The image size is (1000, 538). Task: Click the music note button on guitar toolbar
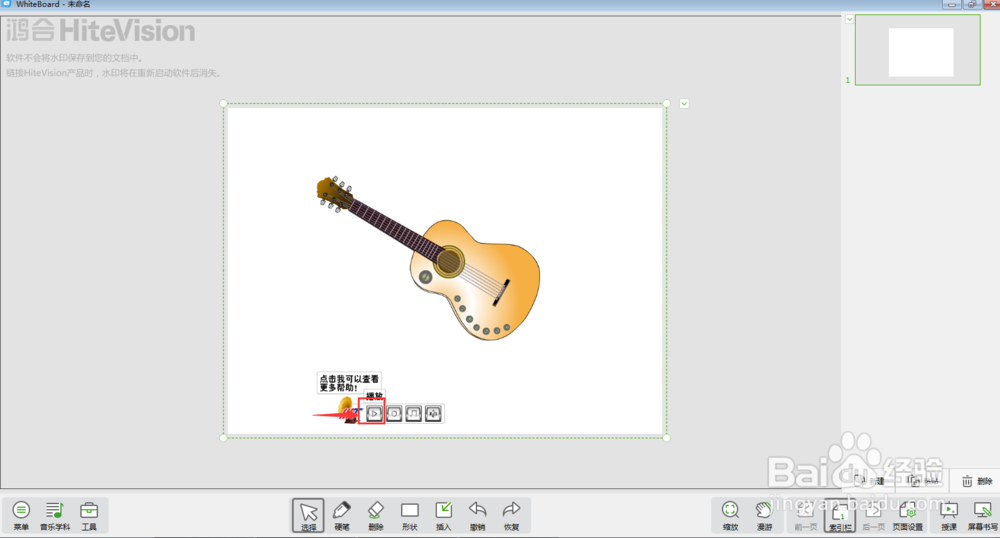tap(413, 414)
